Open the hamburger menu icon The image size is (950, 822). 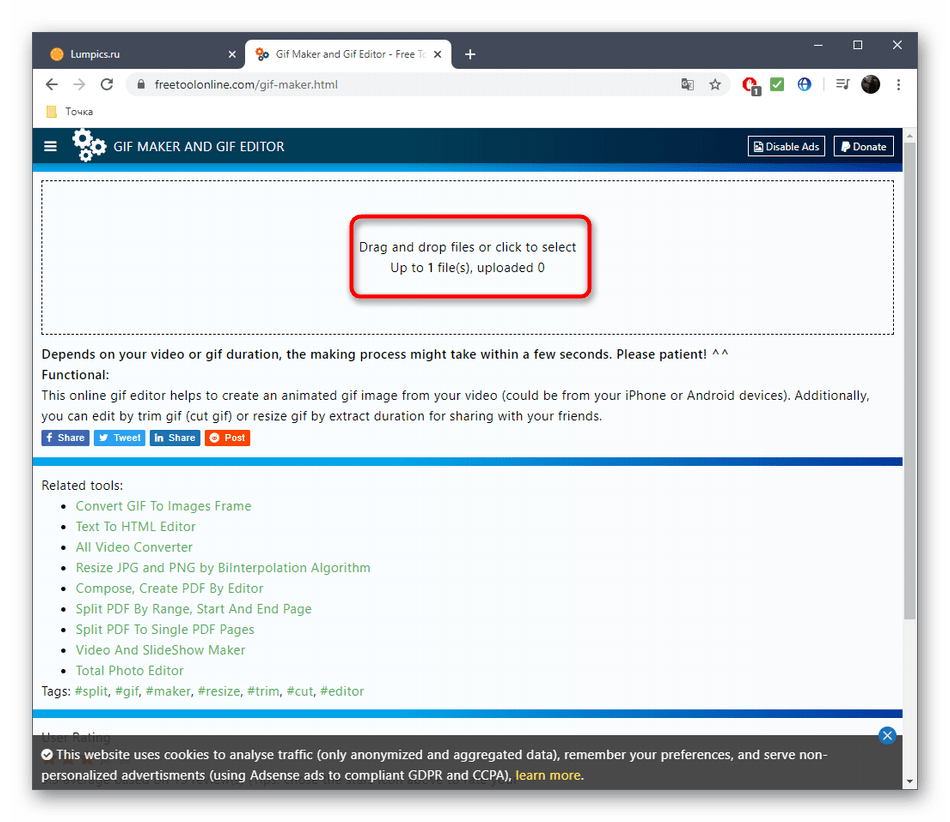(x=50, y=147)
